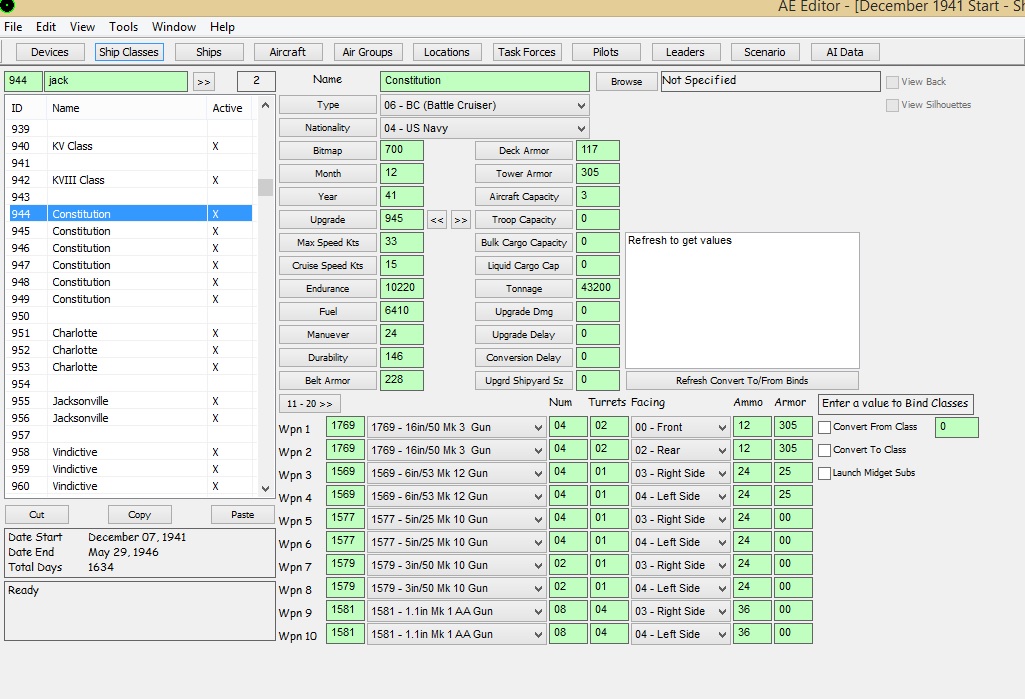Enable the View Back checkbox

click(892, 82)
